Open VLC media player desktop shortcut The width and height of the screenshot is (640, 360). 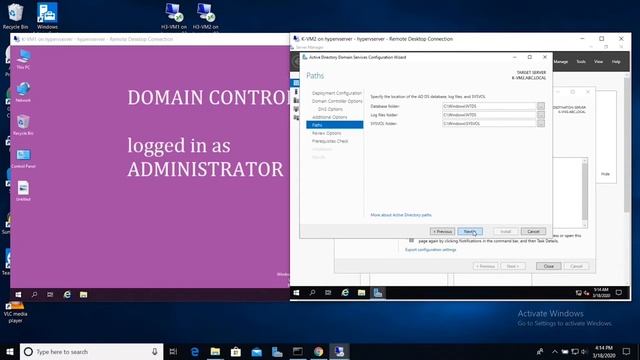click(15, 312)
